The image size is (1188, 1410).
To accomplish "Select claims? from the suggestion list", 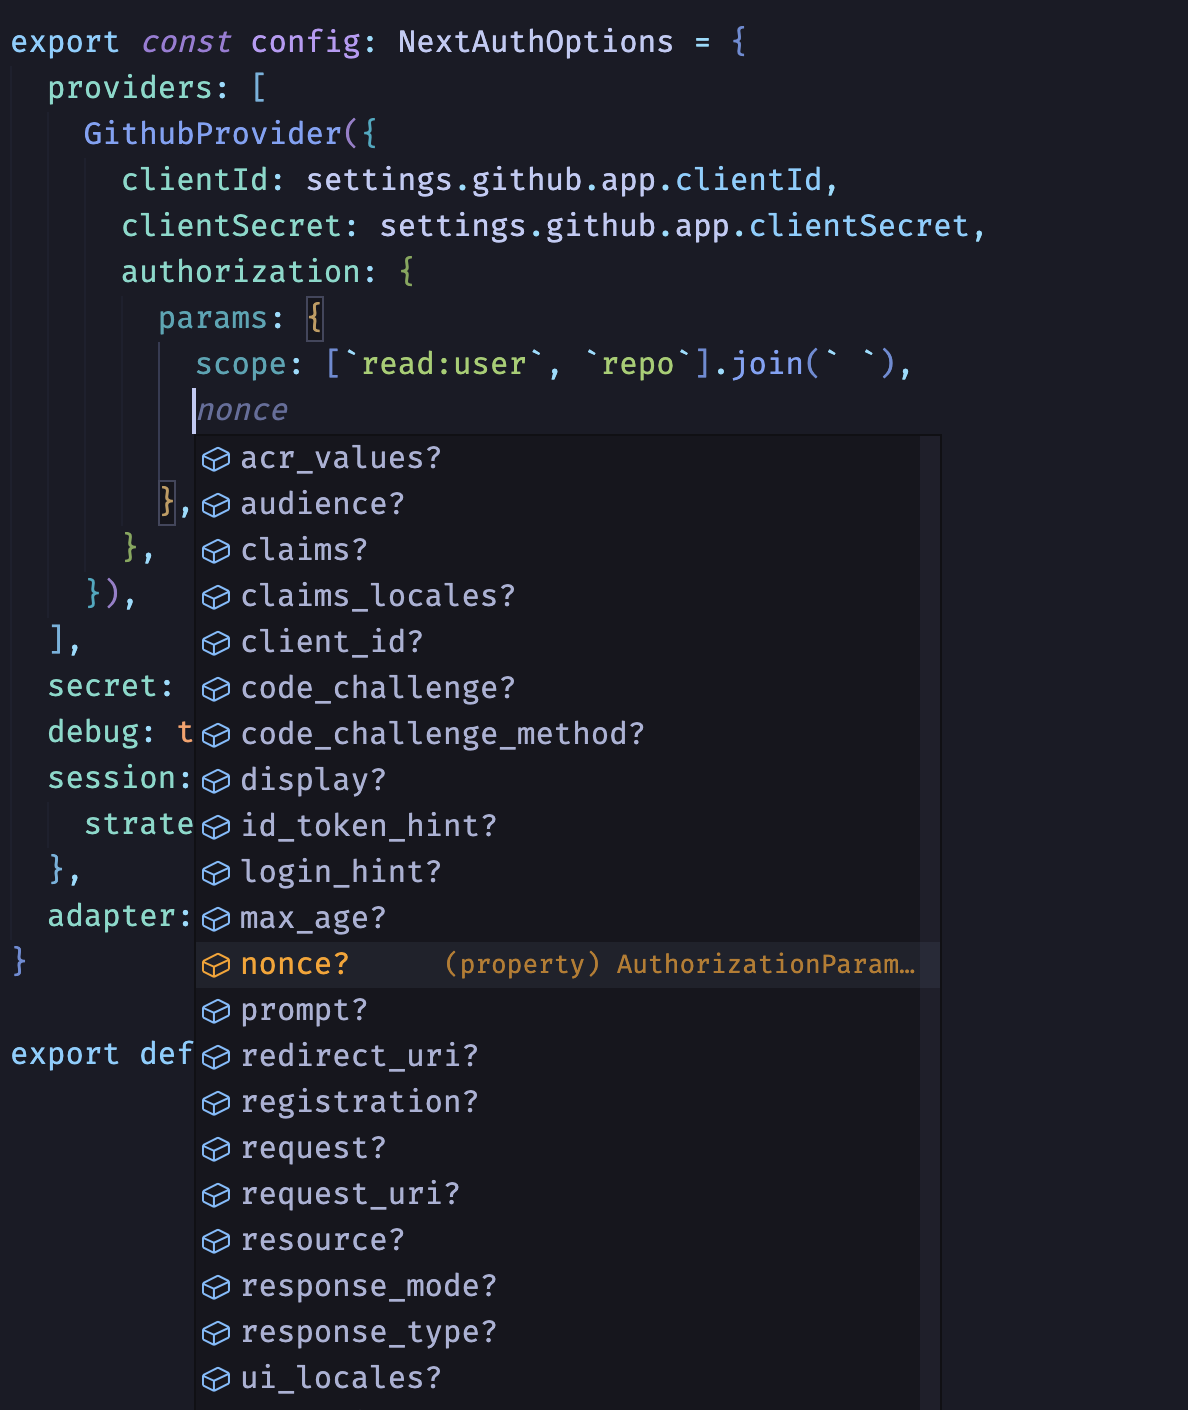I will pos(302,549).
